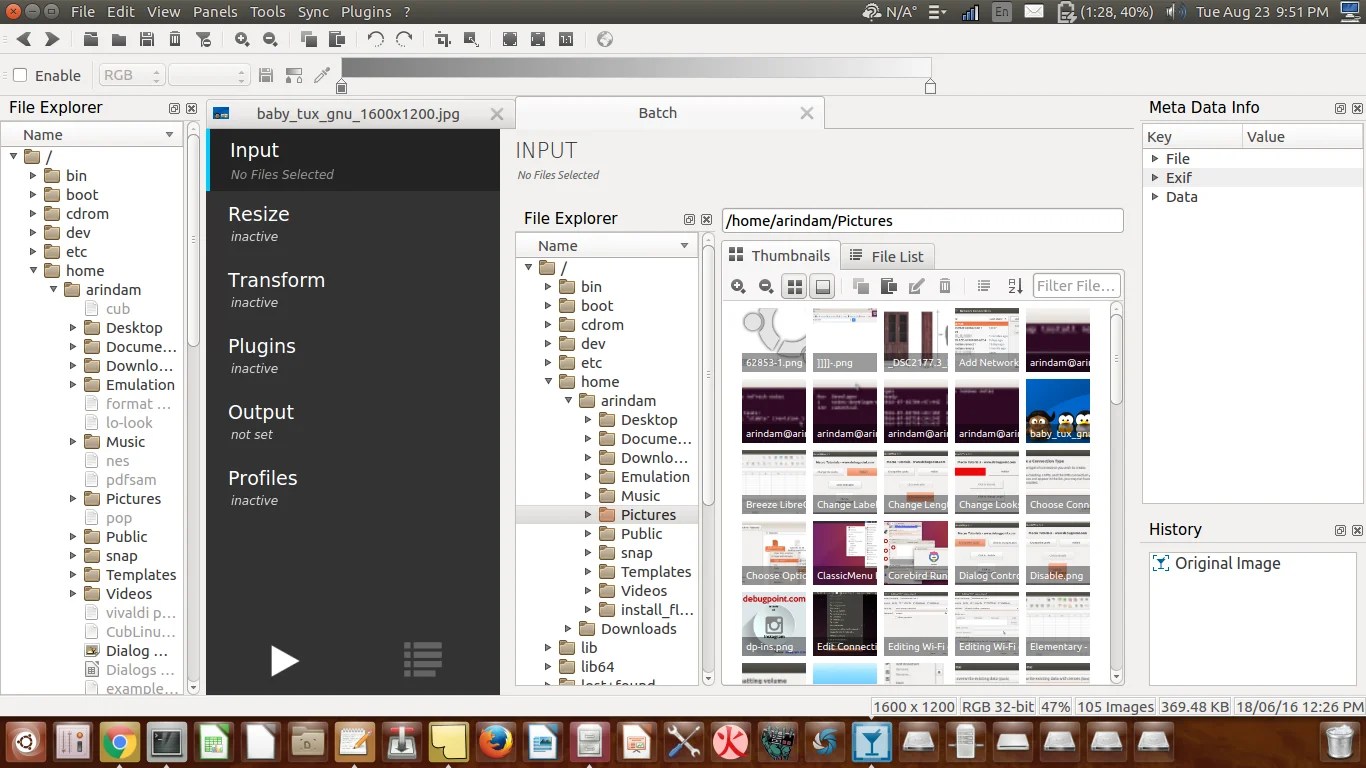Open the zoom in tool on main toolbar
Viewport: 1366px width, 768px height.
(x=240, y=39)
